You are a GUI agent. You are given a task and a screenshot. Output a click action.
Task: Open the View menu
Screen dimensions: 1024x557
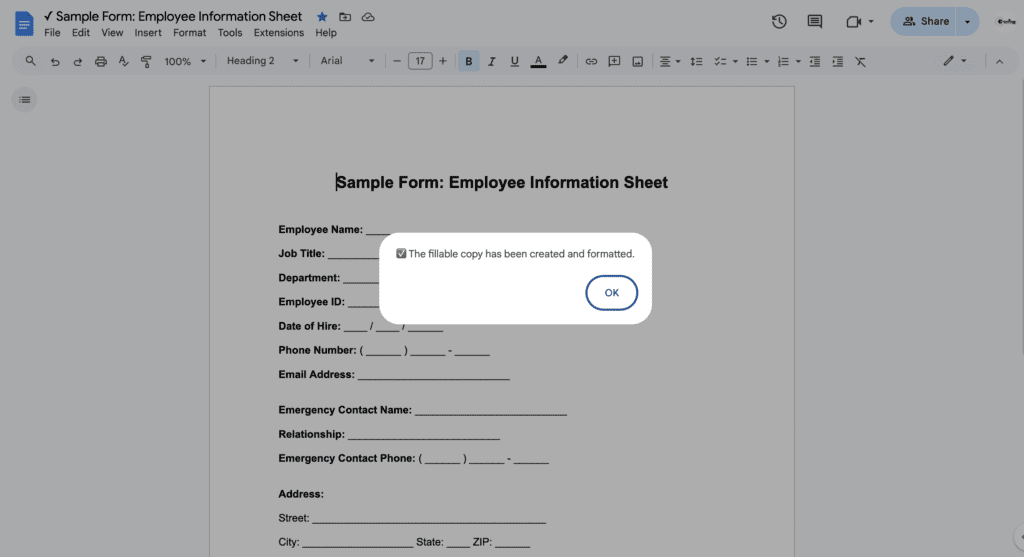pyautogui.click(x=112, y=33)
